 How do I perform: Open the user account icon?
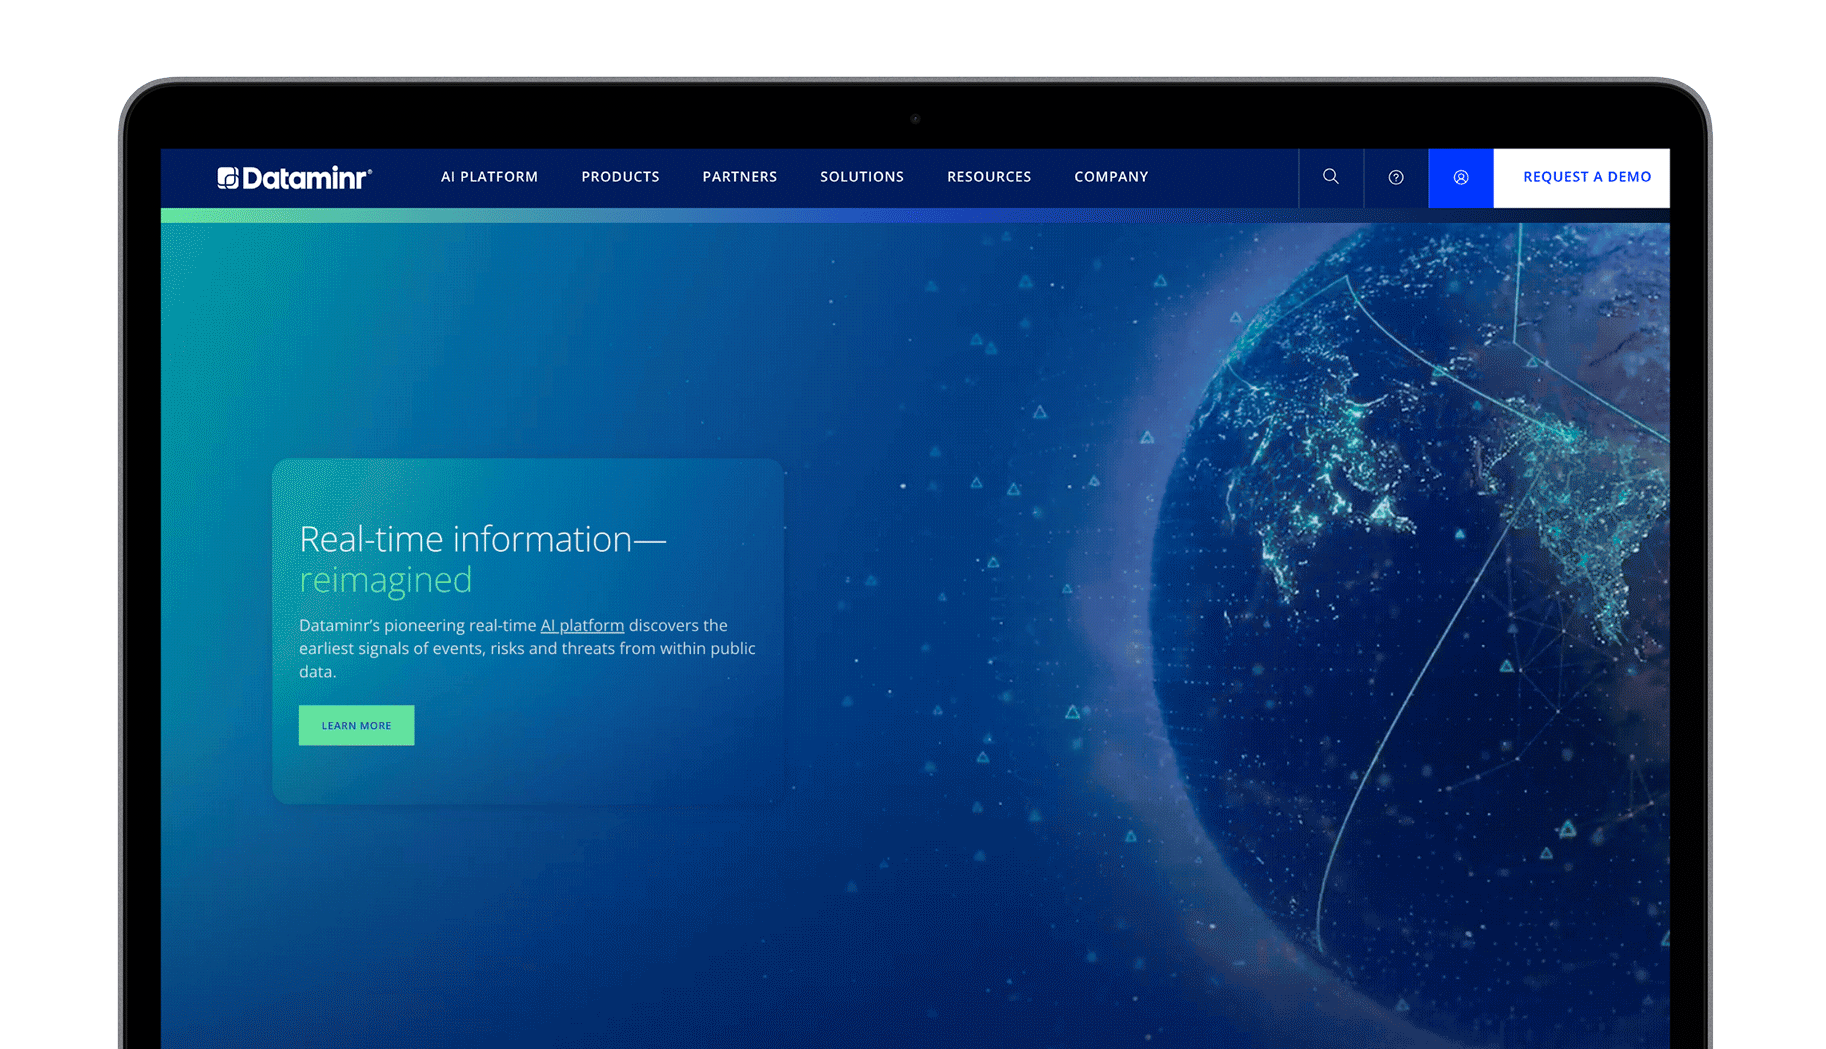point(1461,177)
